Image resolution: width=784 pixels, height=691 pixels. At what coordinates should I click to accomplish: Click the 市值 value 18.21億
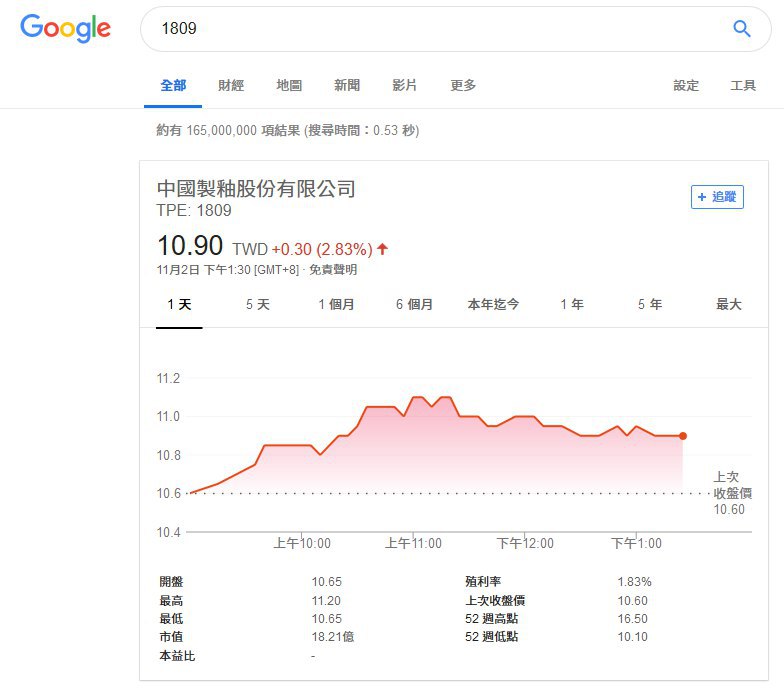coord(332,637)
